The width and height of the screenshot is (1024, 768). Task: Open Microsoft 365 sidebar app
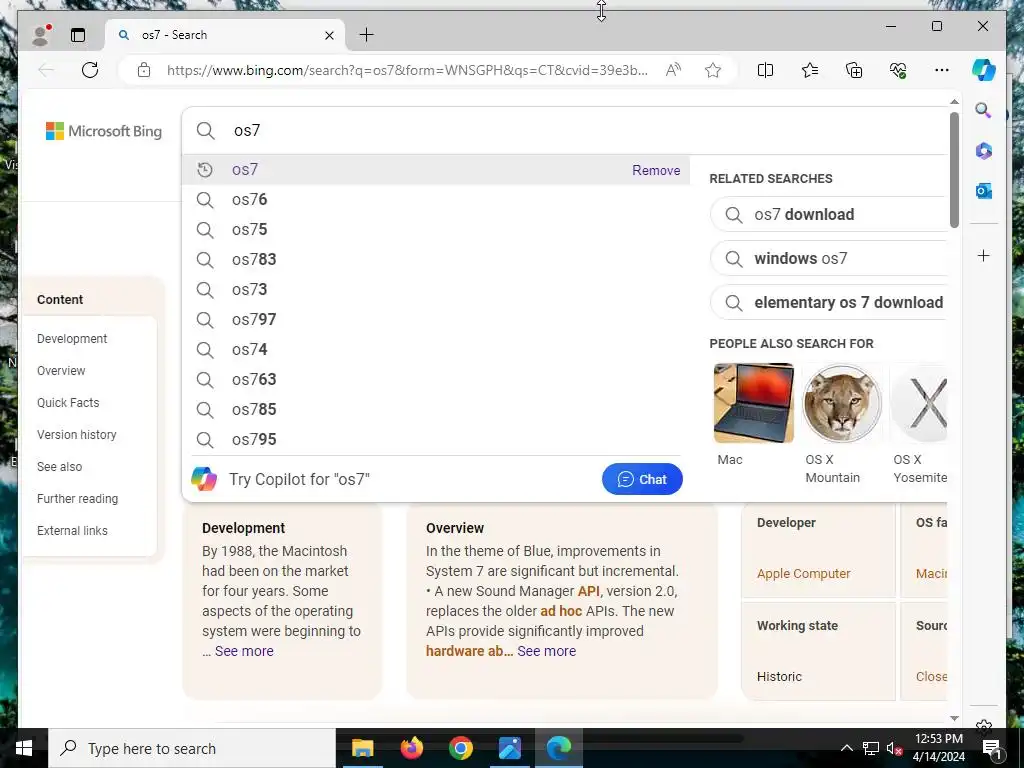click(x=984, y=151)
